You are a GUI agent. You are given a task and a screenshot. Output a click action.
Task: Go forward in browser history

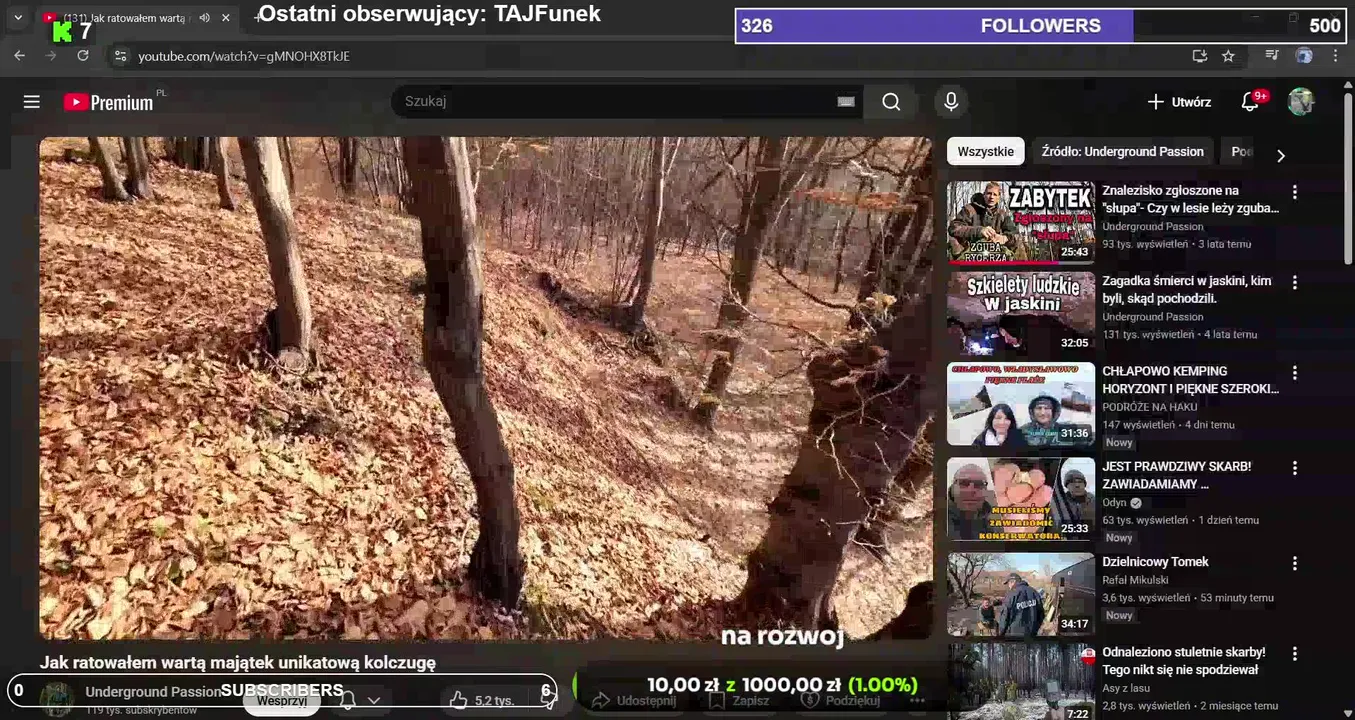pyautogui.click(x=51, y=56)
